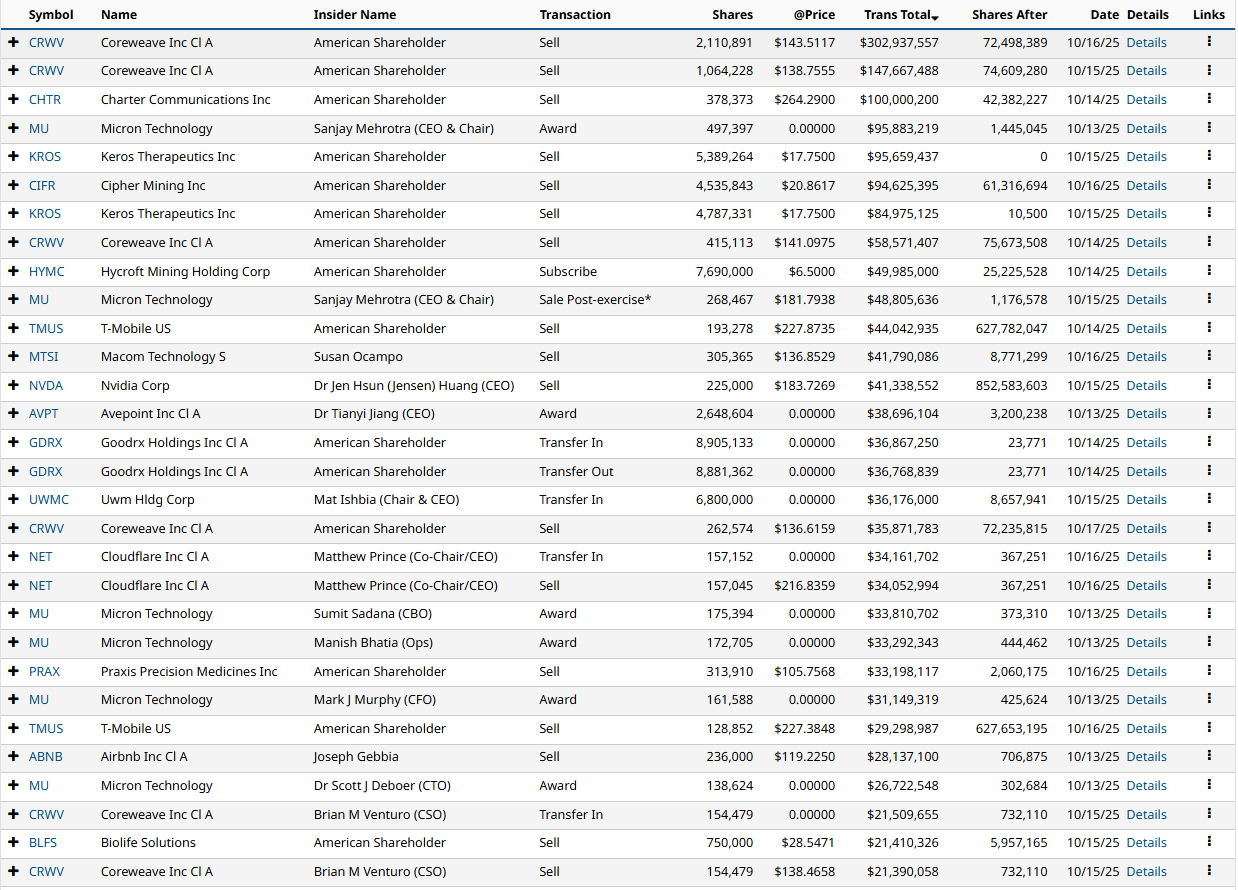Sort by Shares After column header
This screenshot has width=1238, height=890.
[1010, 15]
